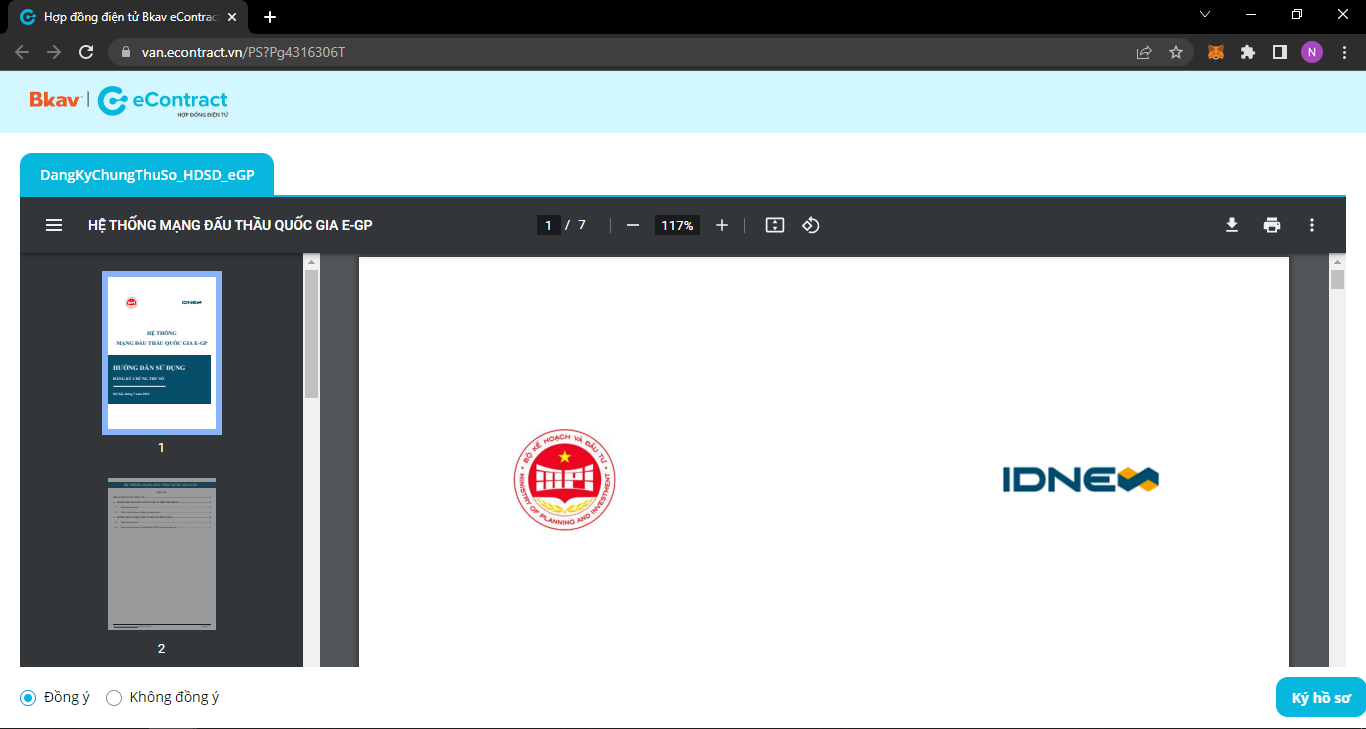
Task: Zoom out with the minus icon
Action: [632, 225]
